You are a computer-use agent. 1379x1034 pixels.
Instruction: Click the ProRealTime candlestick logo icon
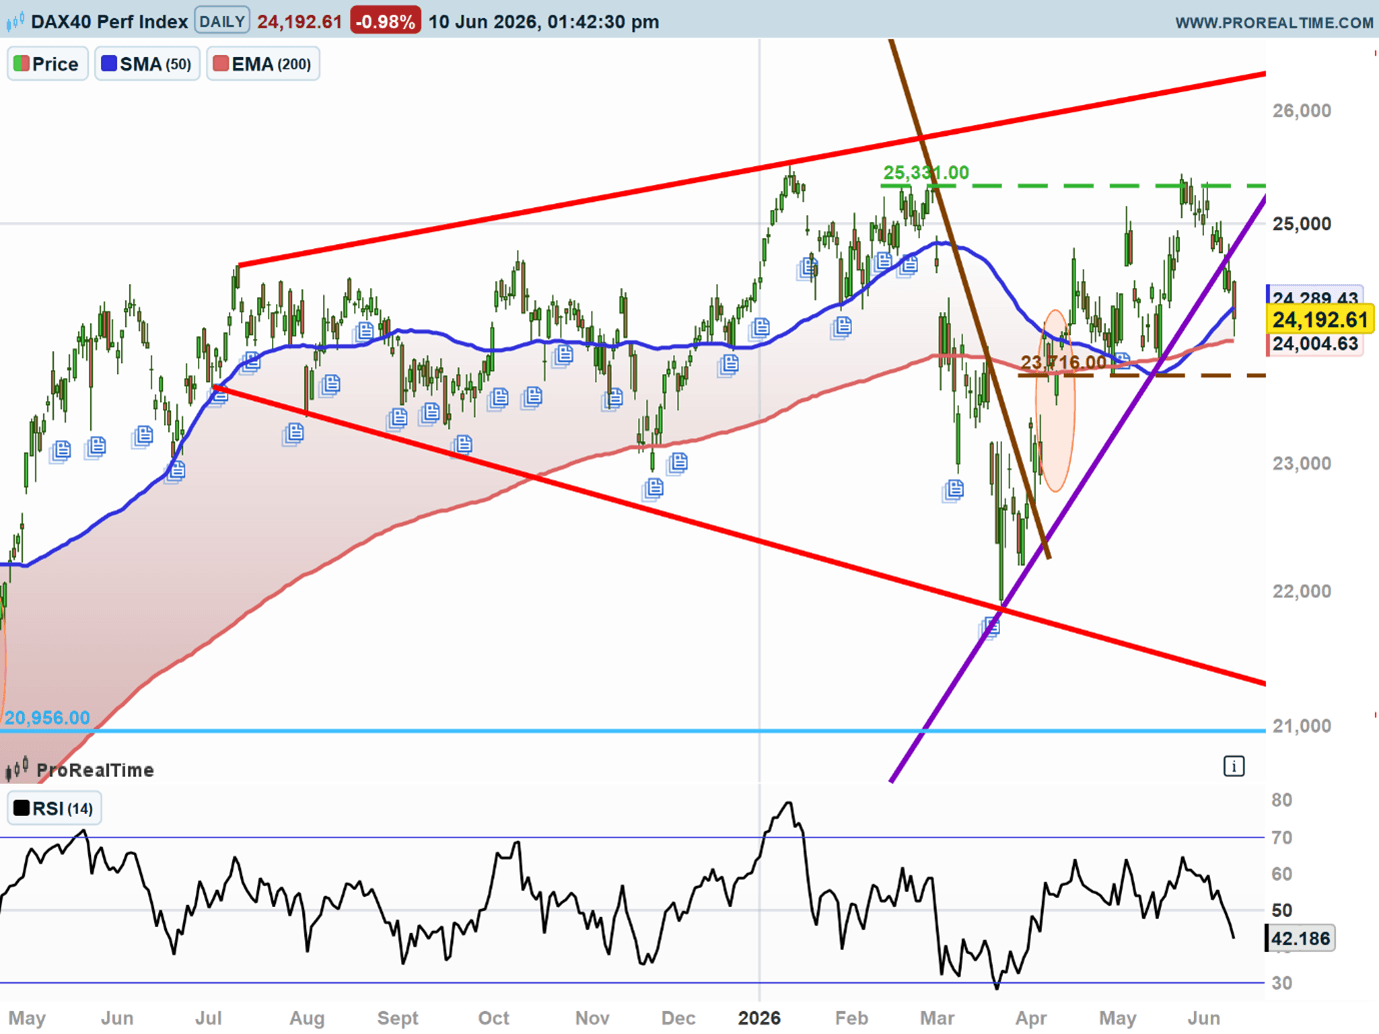click(x=17, y=769)
